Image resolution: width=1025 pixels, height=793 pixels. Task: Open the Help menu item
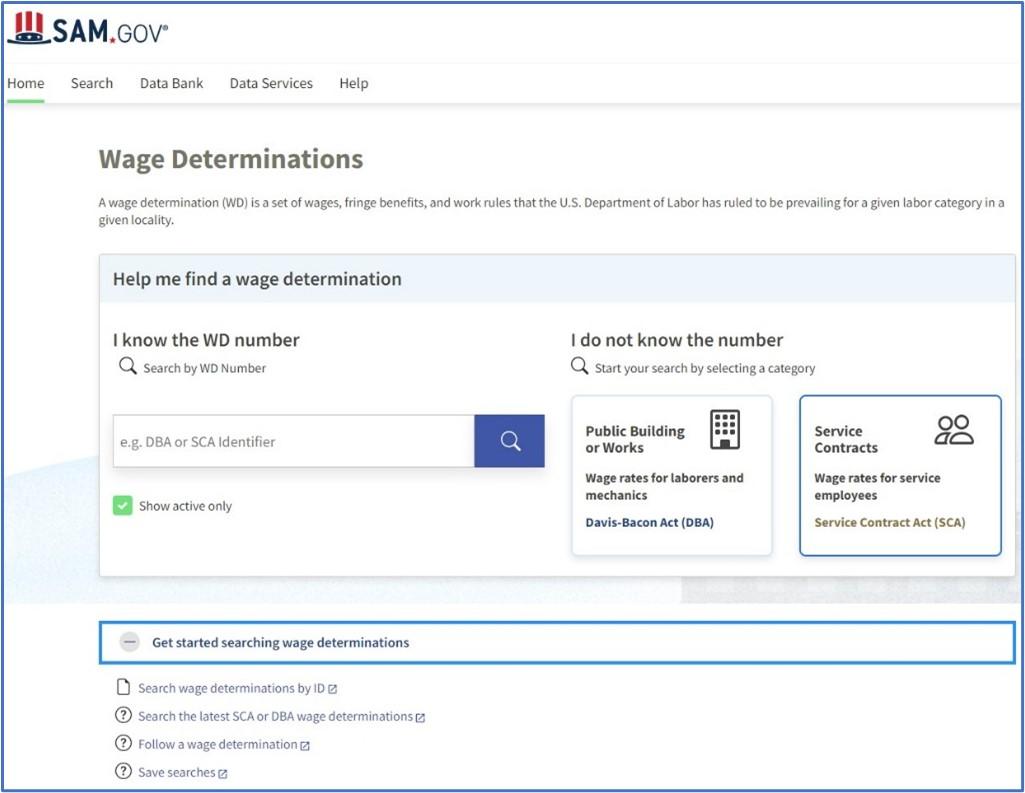pos(354,84)
